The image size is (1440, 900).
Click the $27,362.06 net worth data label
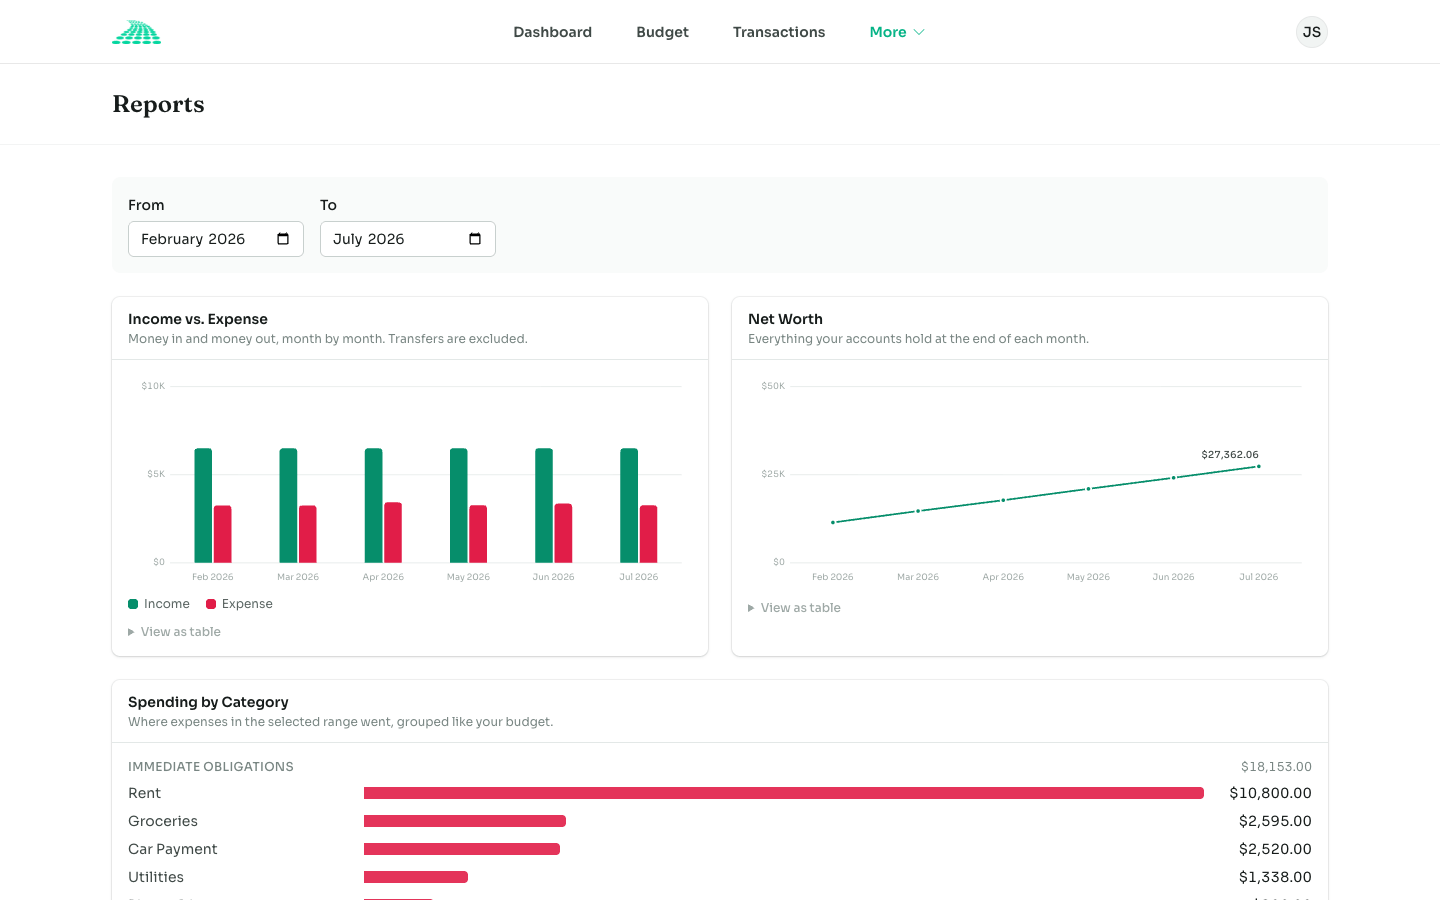pyautogui.click(x=1230, y=454)
